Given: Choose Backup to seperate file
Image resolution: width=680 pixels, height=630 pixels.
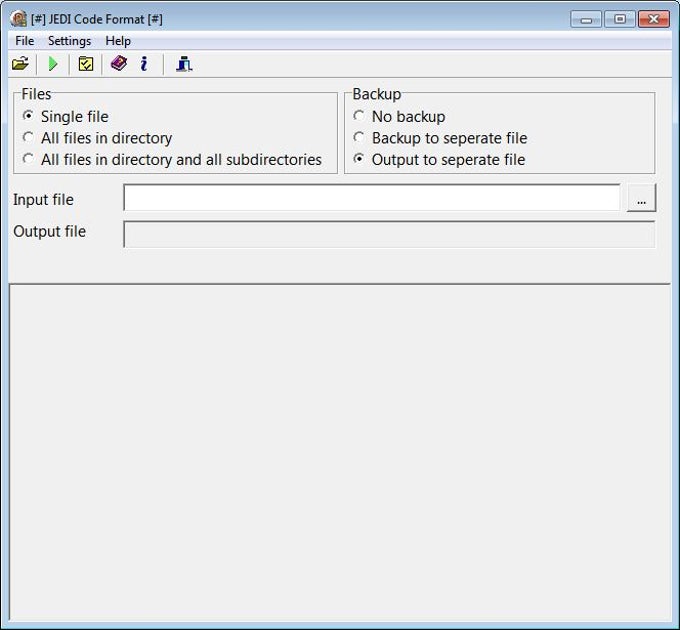Looking at the screenshot, I should pos(359,138).
